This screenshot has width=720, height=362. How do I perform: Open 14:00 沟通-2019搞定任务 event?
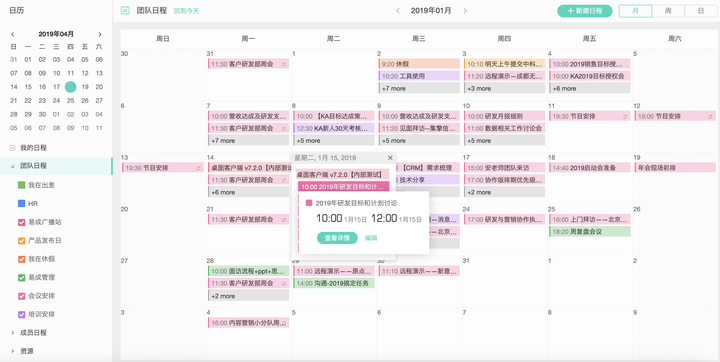pyautogui.click(x=334, y=283)
